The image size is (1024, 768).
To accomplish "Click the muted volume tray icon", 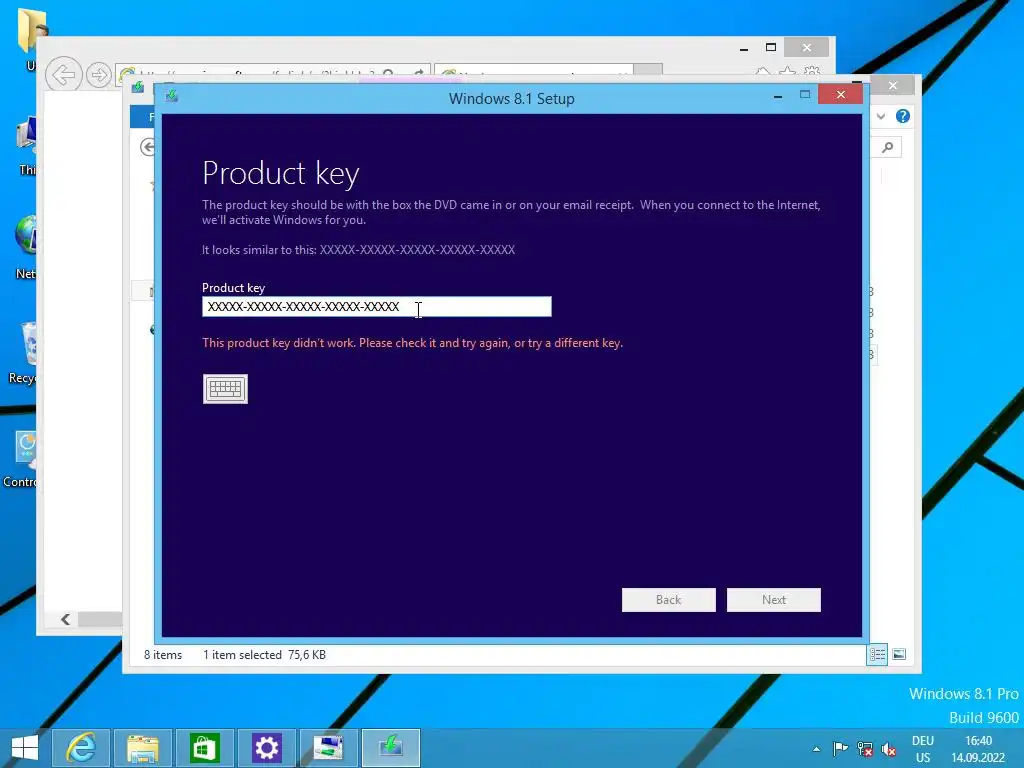I will (889, 749).
